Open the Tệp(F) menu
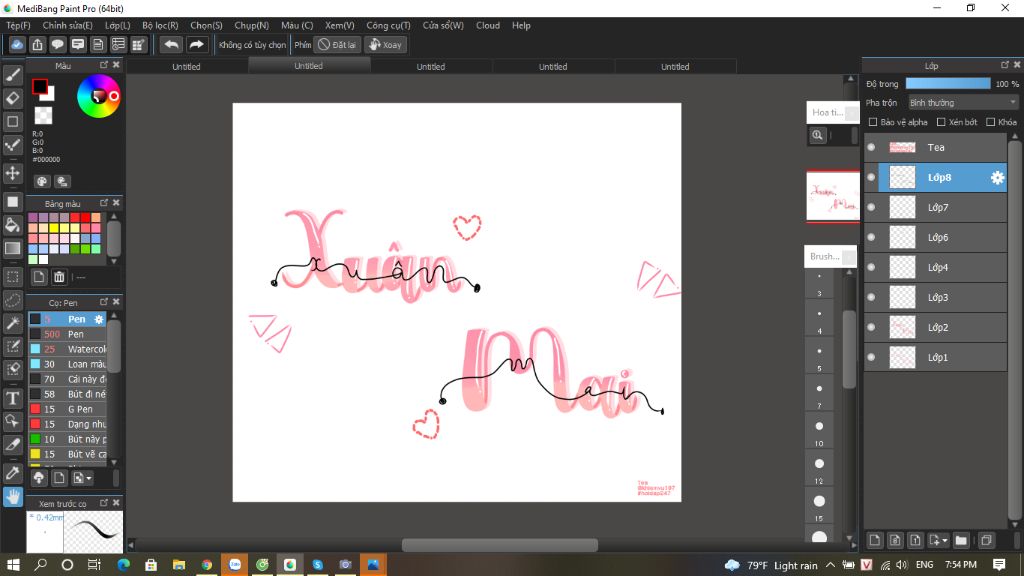Viewport: 1024px width, 576px height. point(18,25)
